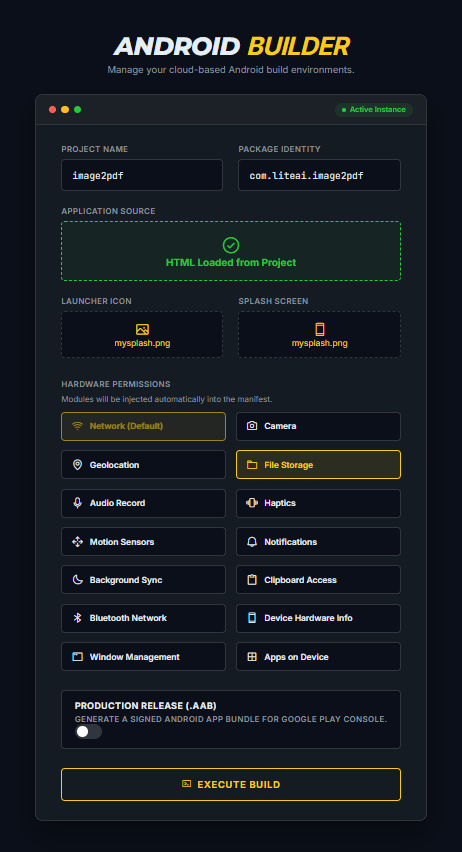The height and width of the screenshot is (852, 462).
Task: Toggle the Device Hardware Info permission
Action: pyautogui.click(x=319, y=618)
